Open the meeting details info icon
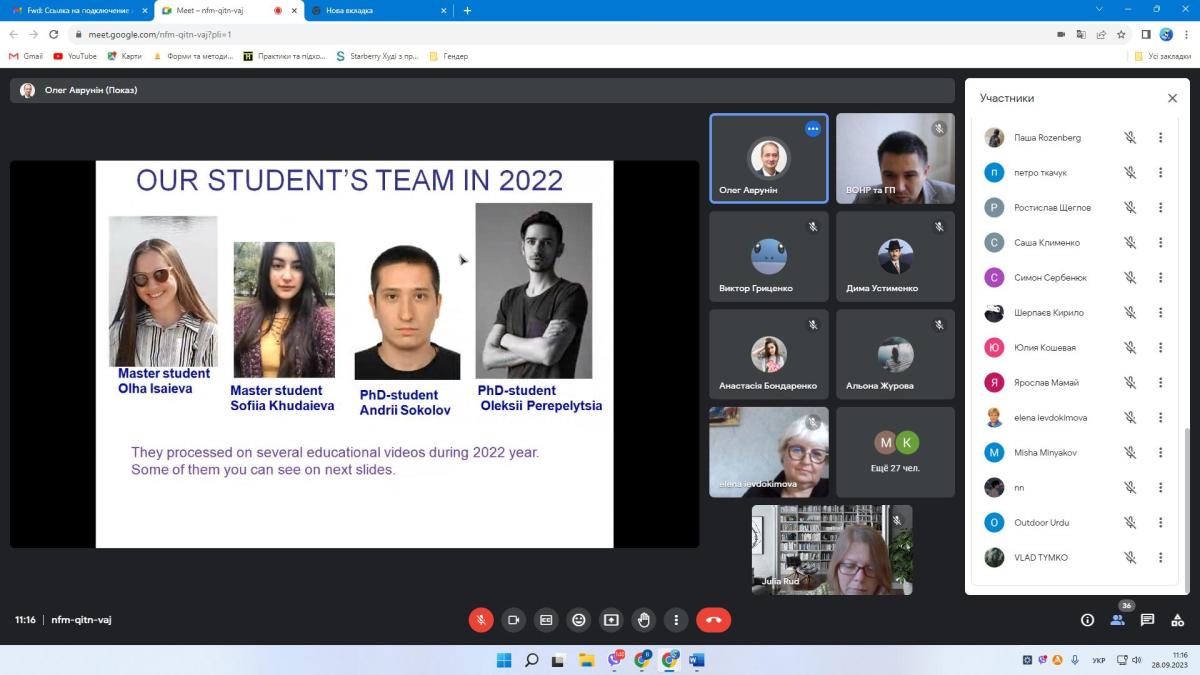Image resolution: width=1200 pixels, height=675 pixels. (x=1087, y=620)
